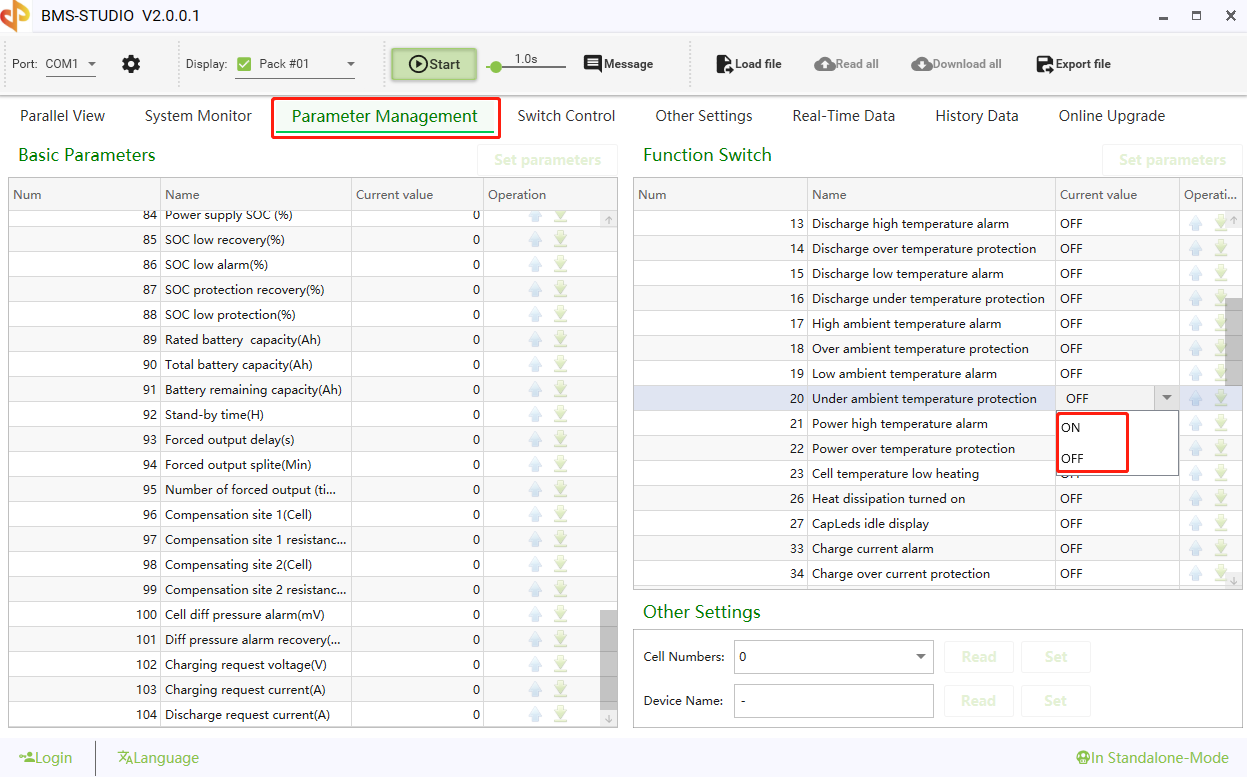Open the Switch Control tab
This screenshot has width=1247, height=777.
566,116
